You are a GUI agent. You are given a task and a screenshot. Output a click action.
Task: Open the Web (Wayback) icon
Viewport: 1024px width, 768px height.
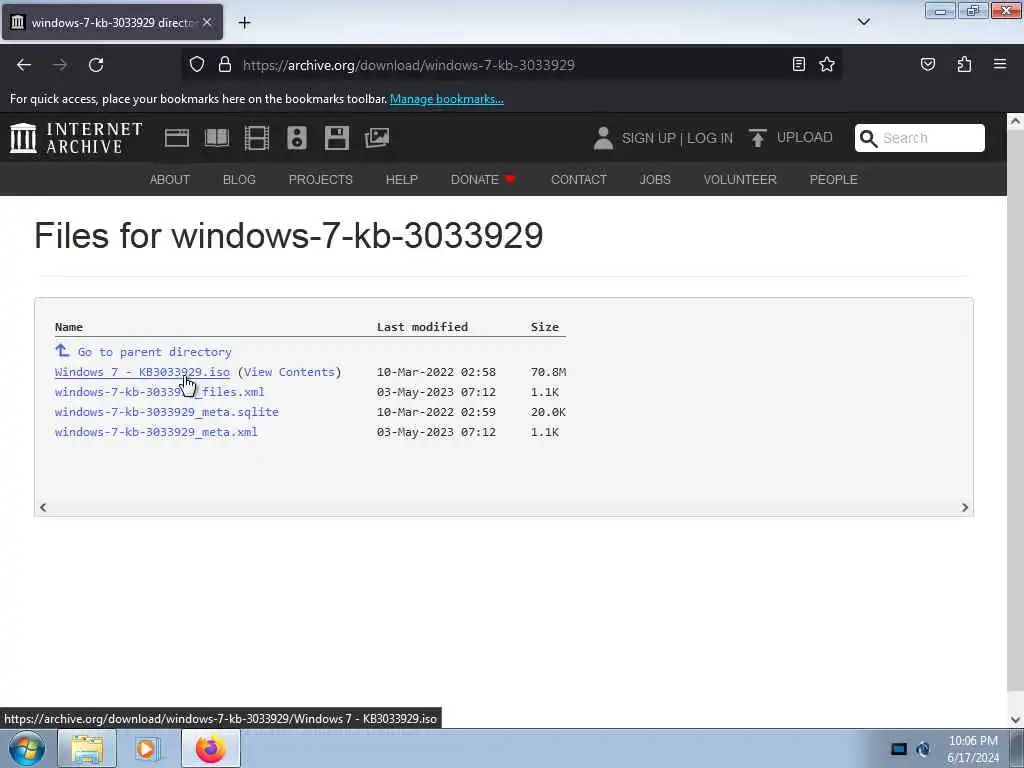coord(176,138)
